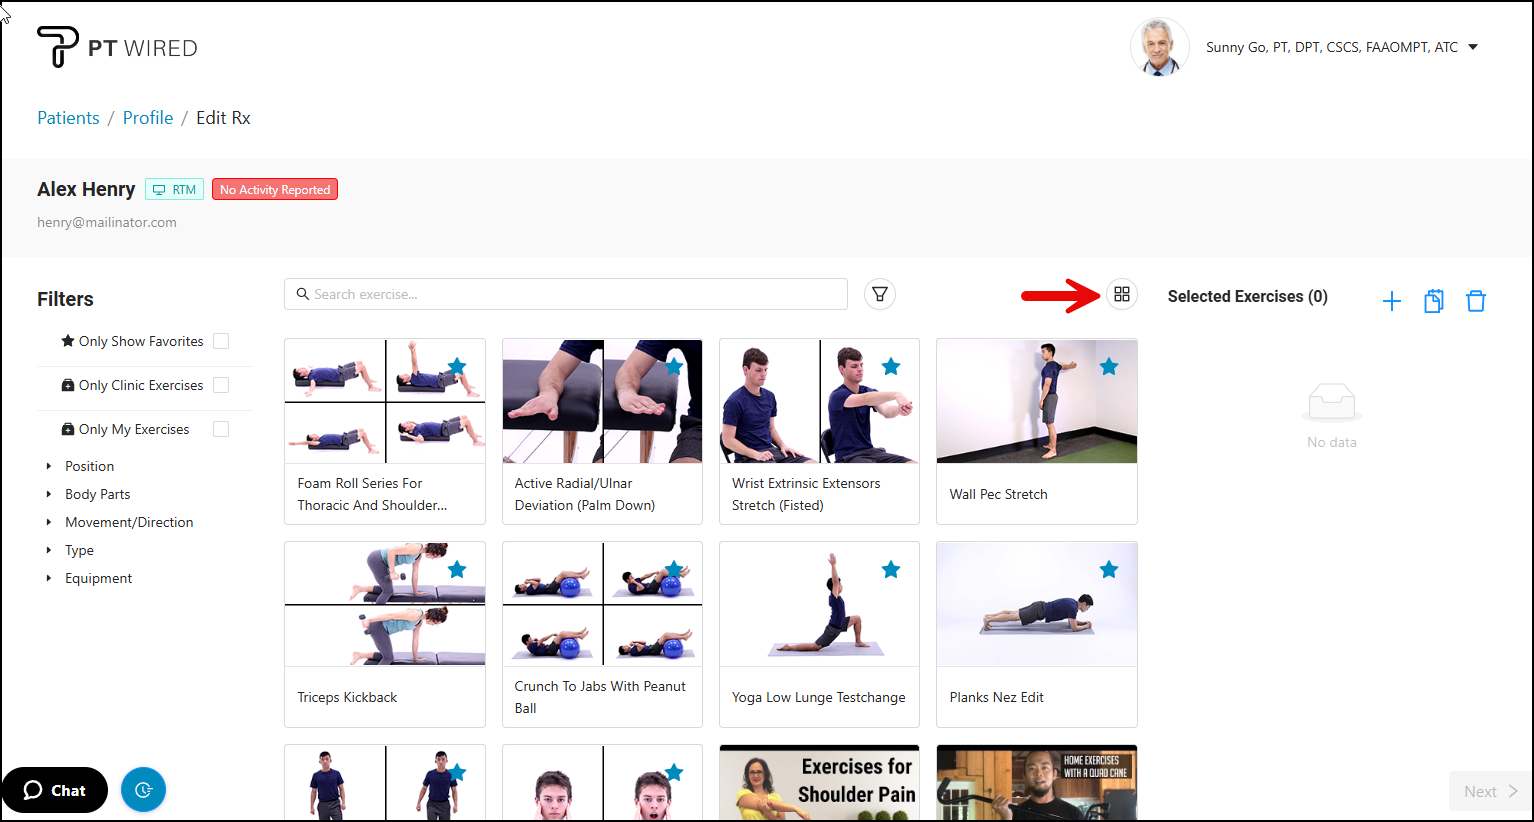Toggle favorite star on Crunch To Jabs

pos(674,569)
